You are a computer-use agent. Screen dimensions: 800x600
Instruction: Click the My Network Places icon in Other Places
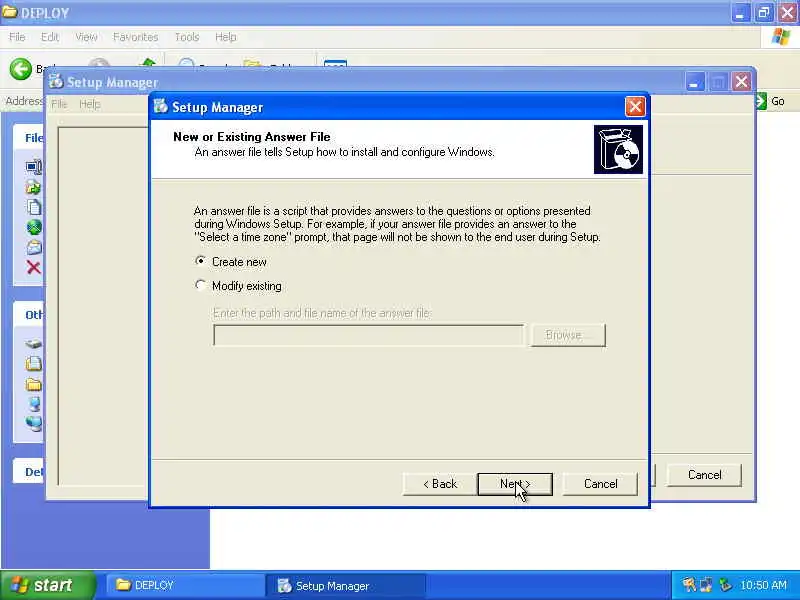[34, 423]
